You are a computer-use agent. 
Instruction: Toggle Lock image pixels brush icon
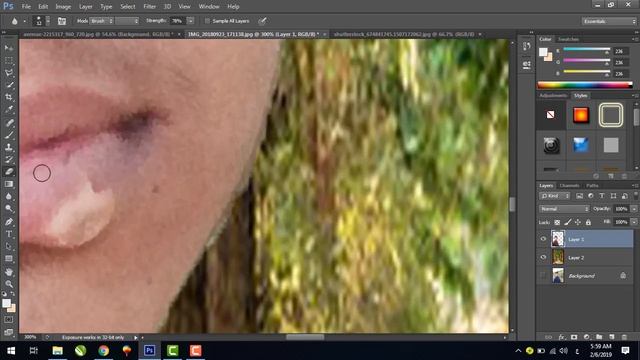(568, 222)
